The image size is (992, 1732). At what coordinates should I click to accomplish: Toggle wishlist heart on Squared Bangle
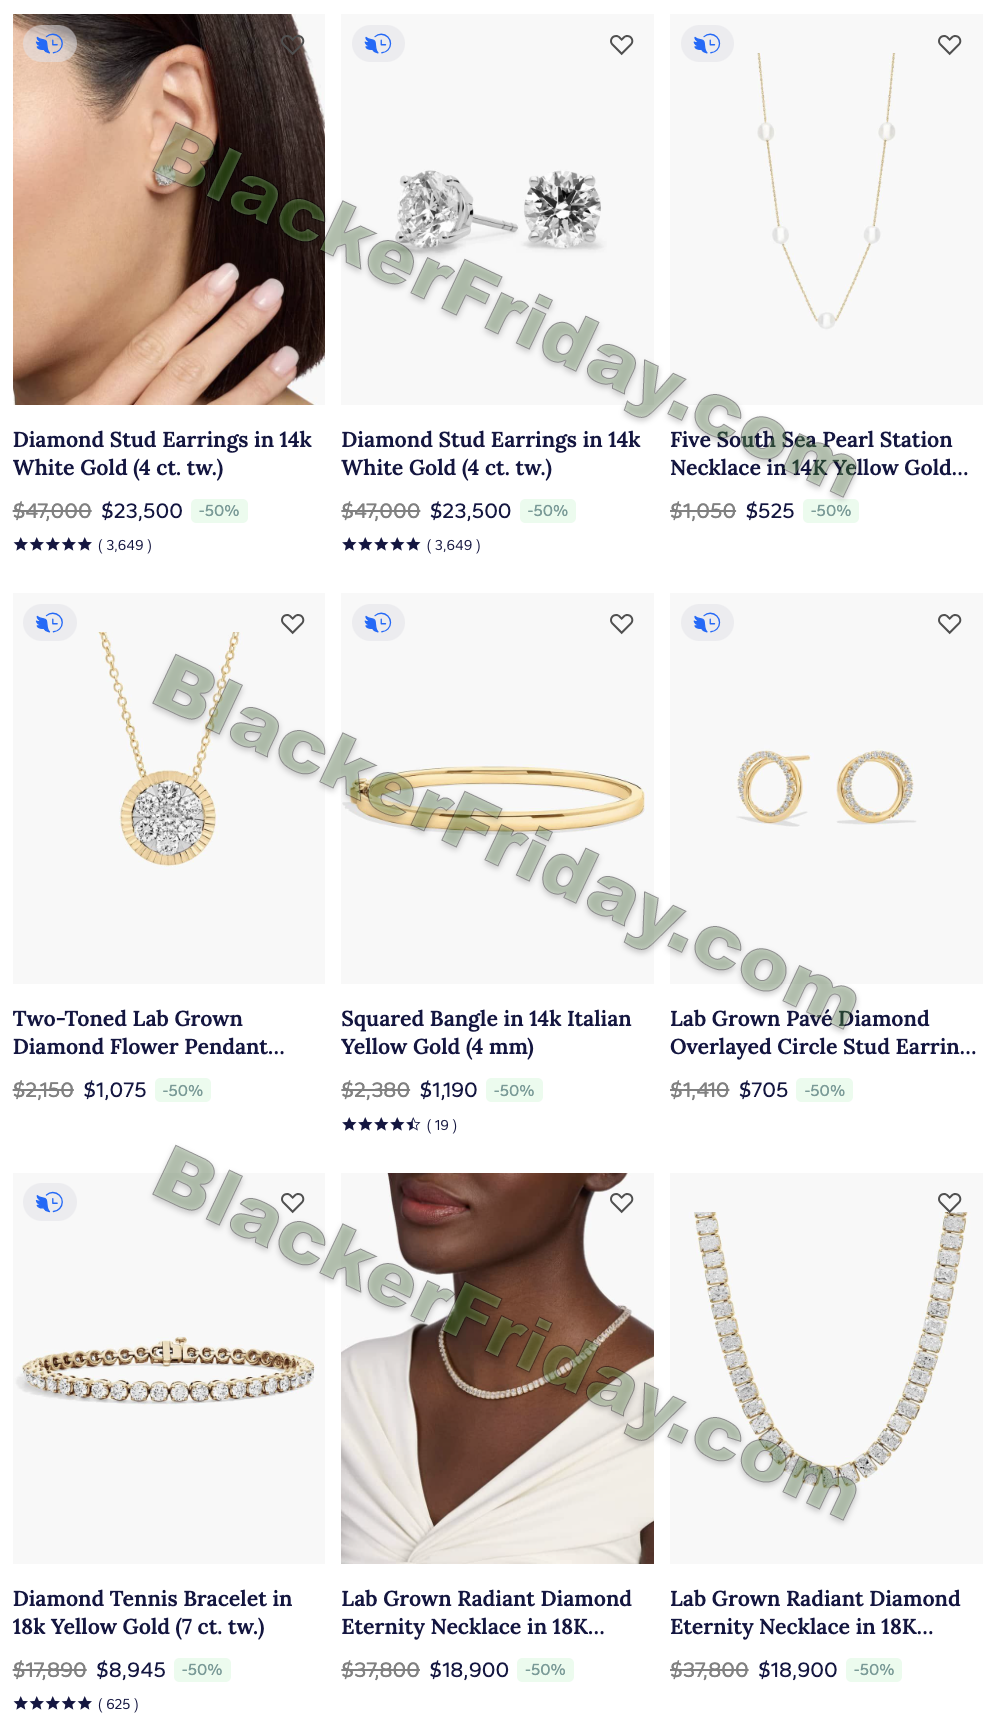[621, 623]
